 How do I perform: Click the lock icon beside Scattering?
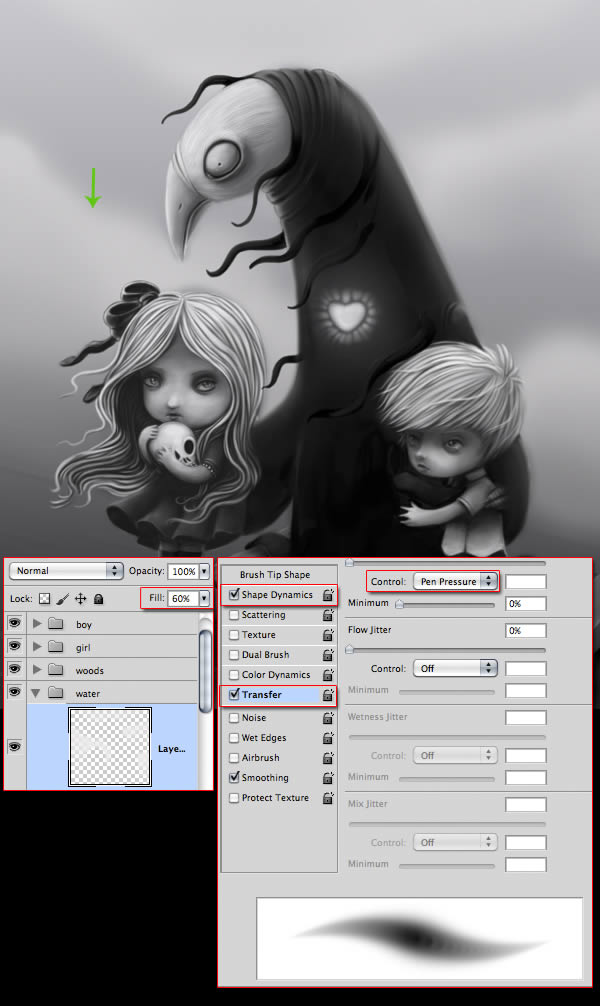coord(328,615)
